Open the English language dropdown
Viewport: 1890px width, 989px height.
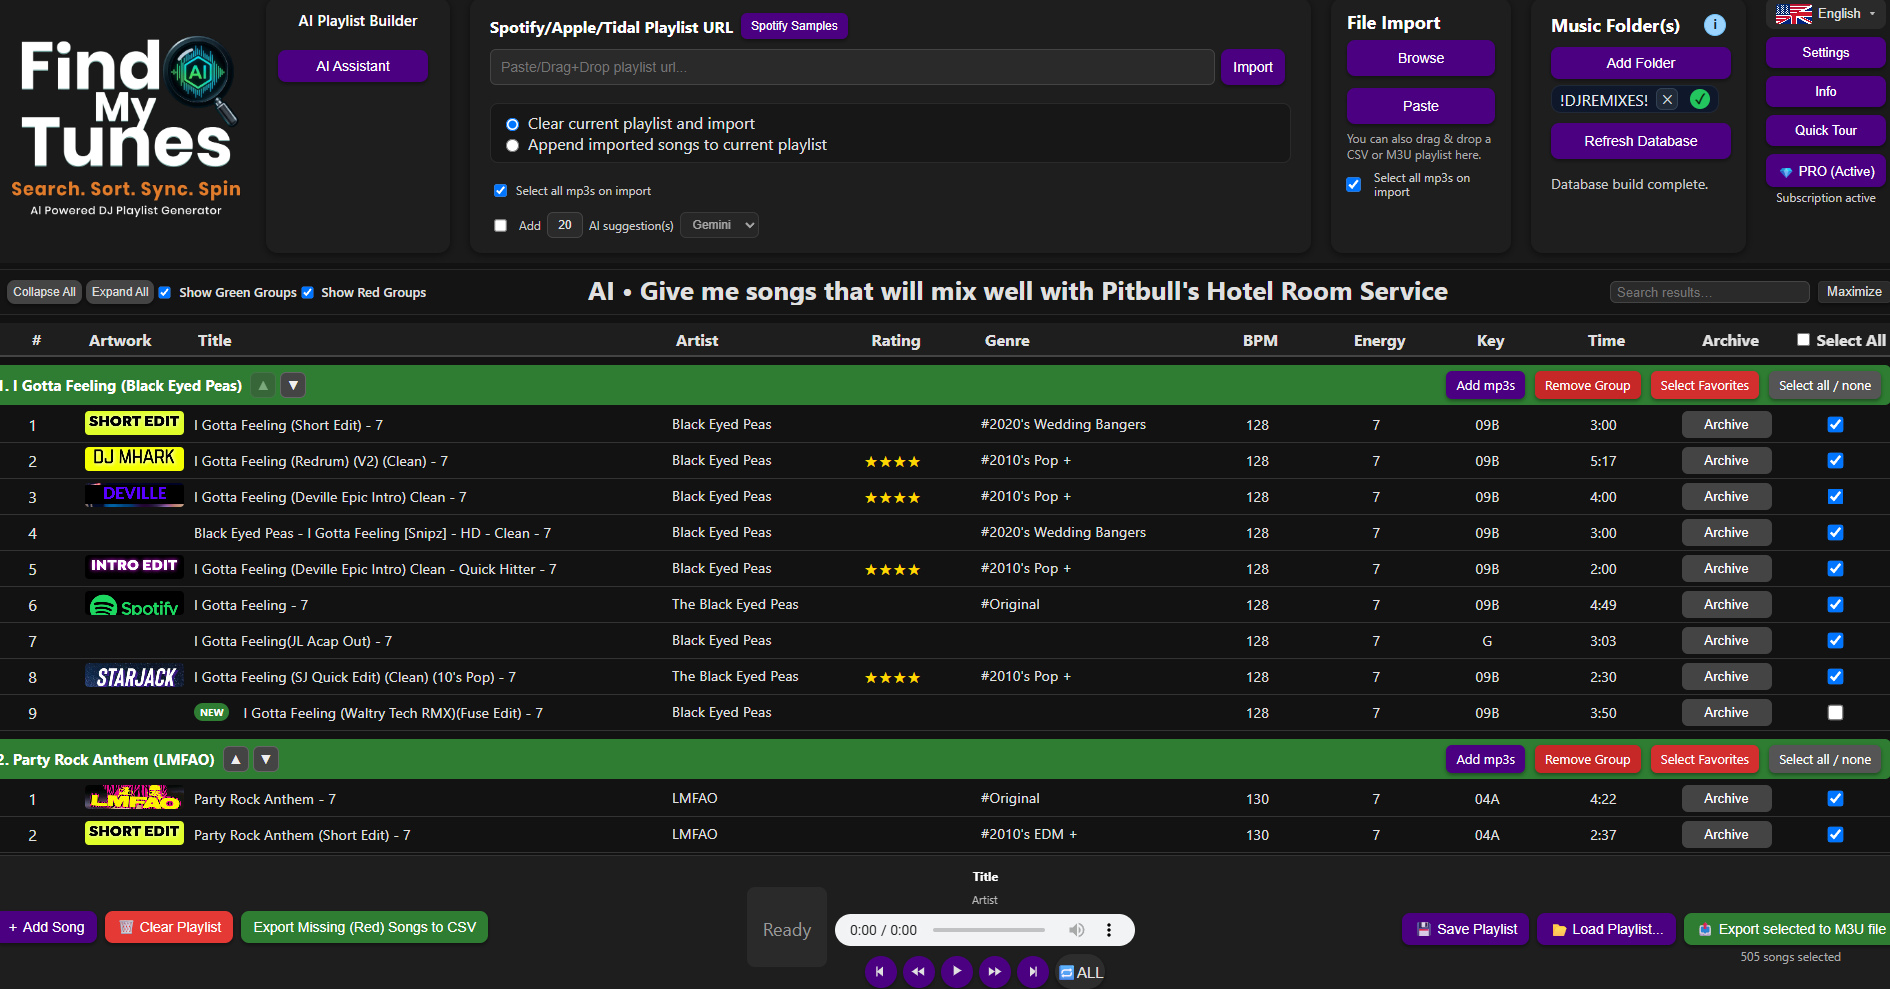coord(1838,14)
